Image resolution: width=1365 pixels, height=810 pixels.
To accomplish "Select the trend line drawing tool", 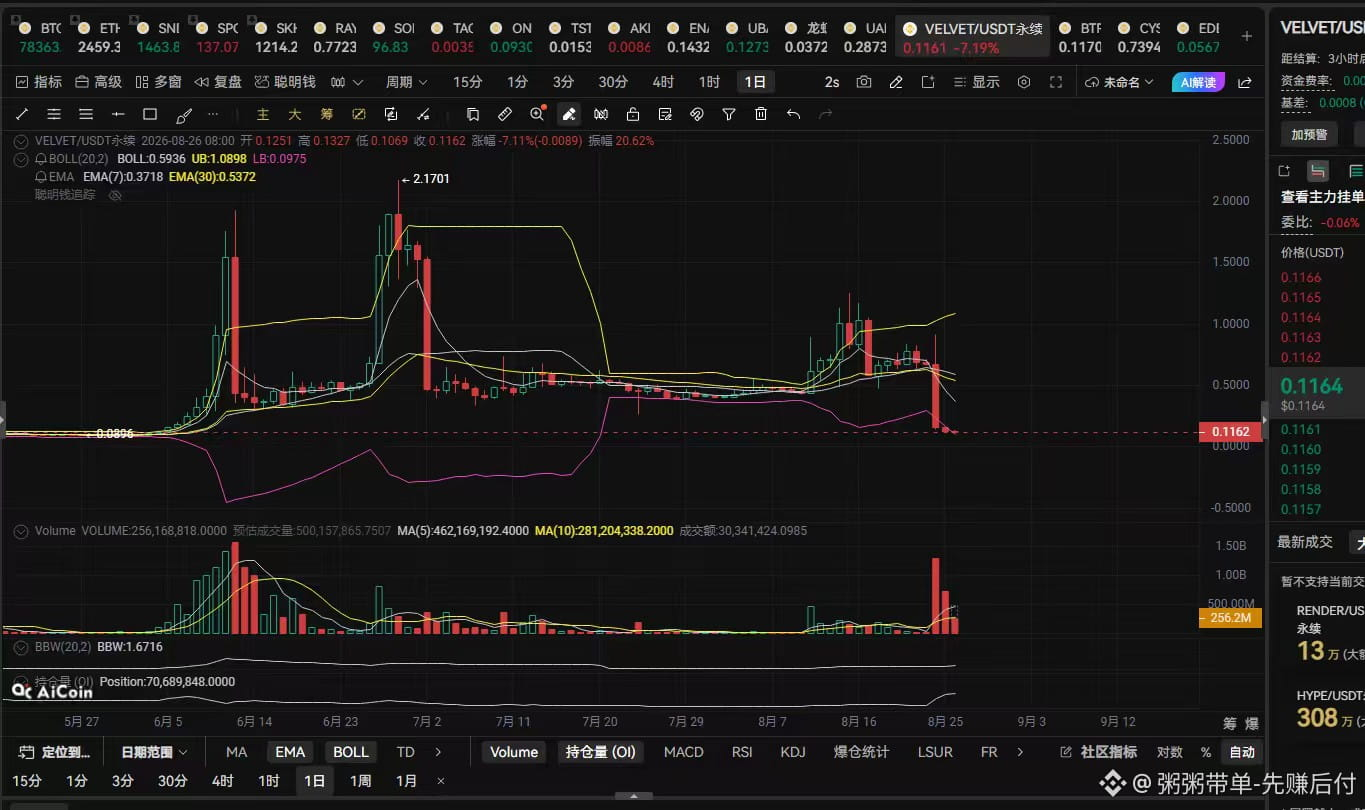I will pos(22,114).
